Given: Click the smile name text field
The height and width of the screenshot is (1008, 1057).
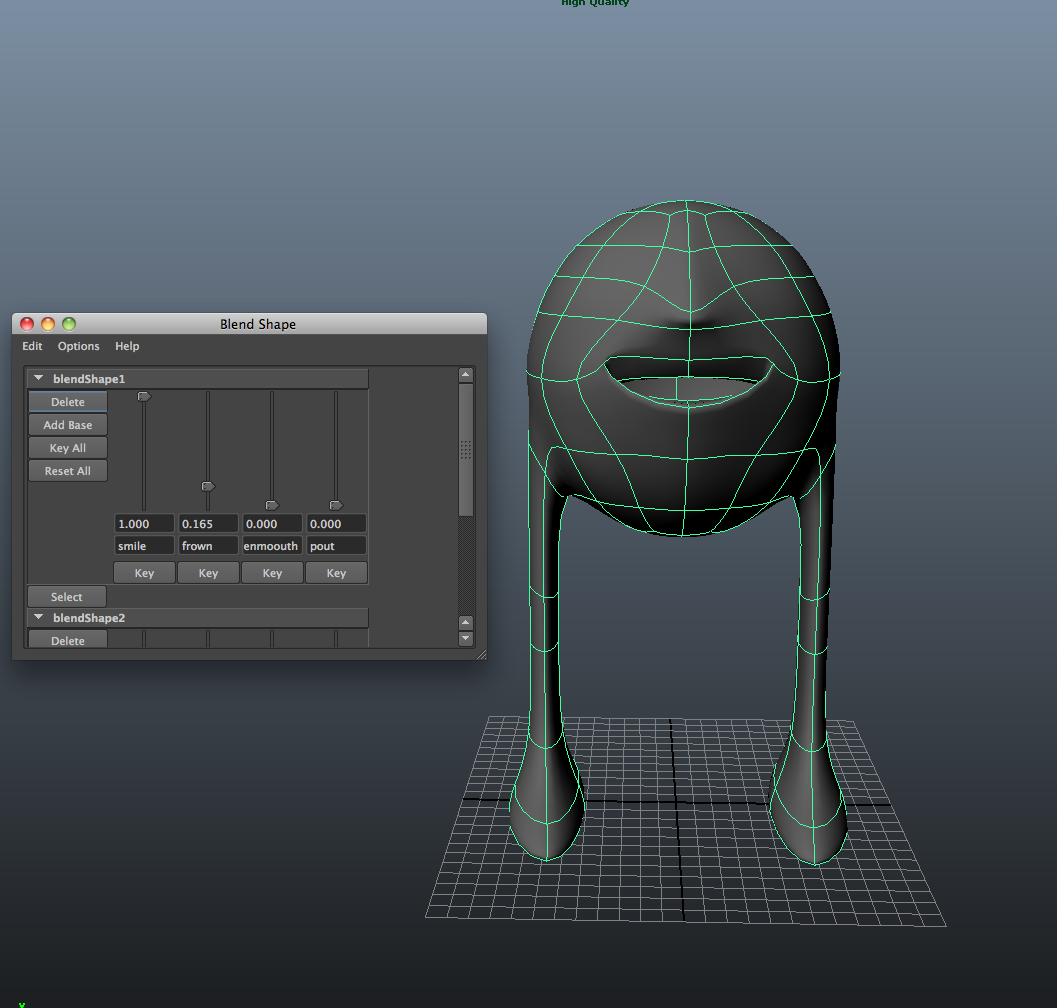Looking at the screenshot, I should (144, 546).
